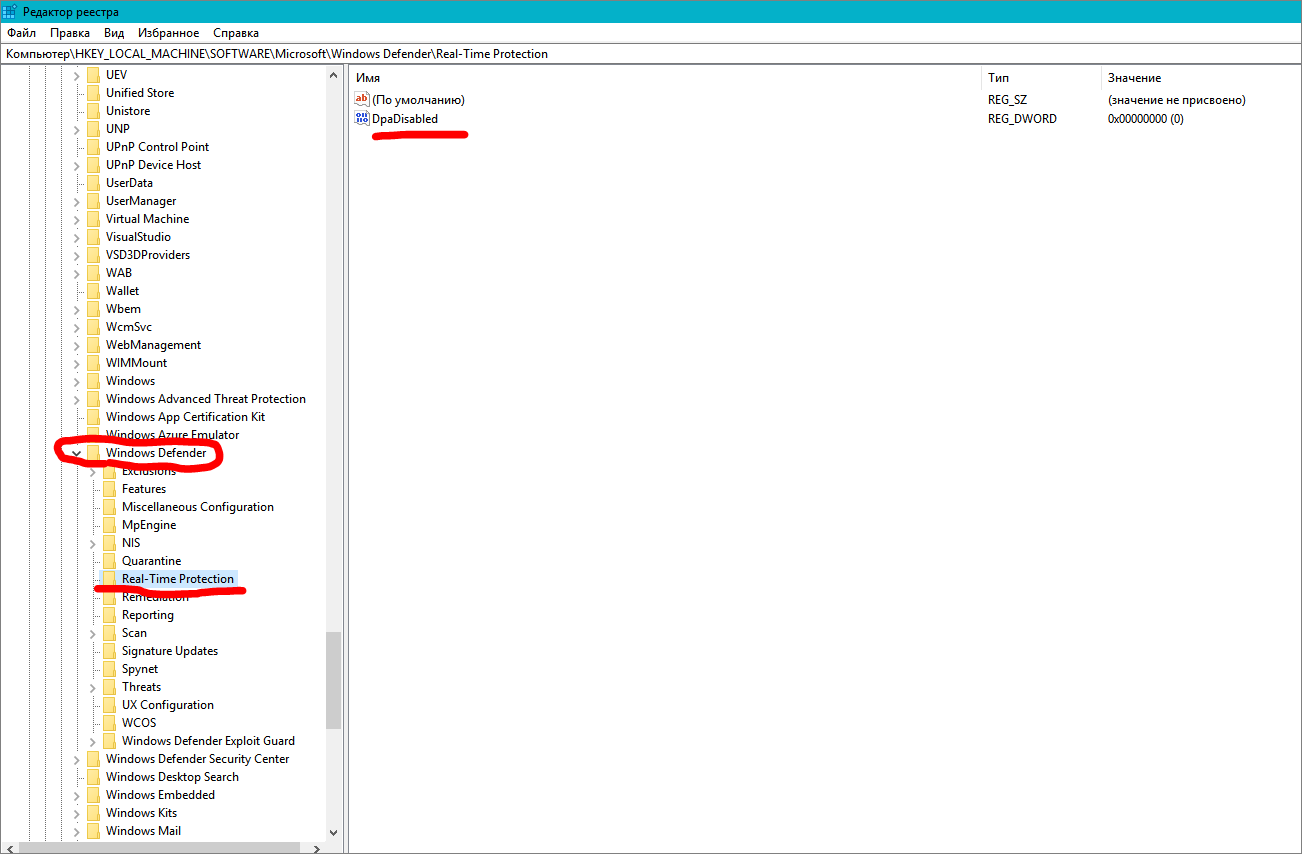Expand Windows Defender Exploit Guard key
Screen dimensions: 1302x854
(93, 741)
